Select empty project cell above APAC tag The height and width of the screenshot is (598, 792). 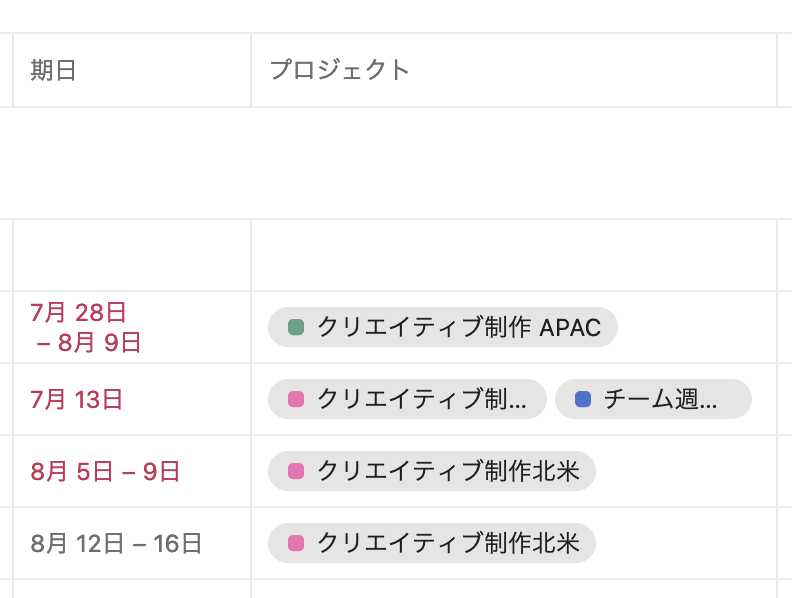coord(512,255)
